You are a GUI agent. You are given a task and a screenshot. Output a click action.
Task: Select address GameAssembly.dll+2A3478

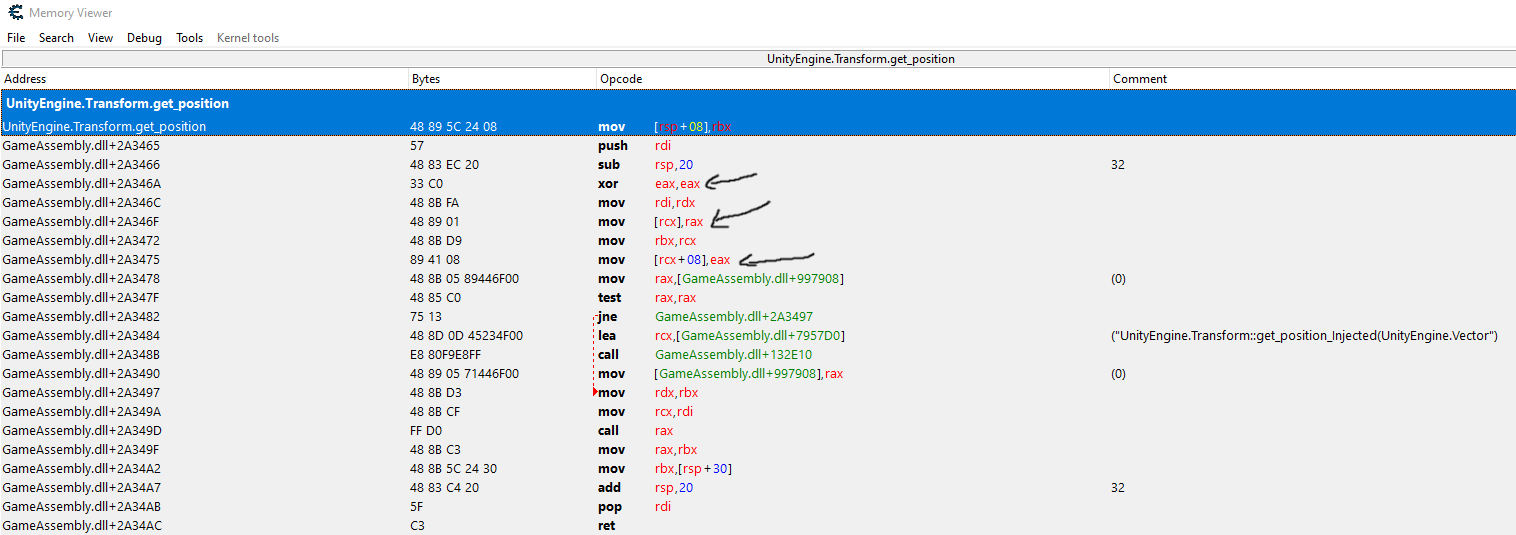[81, 279]
